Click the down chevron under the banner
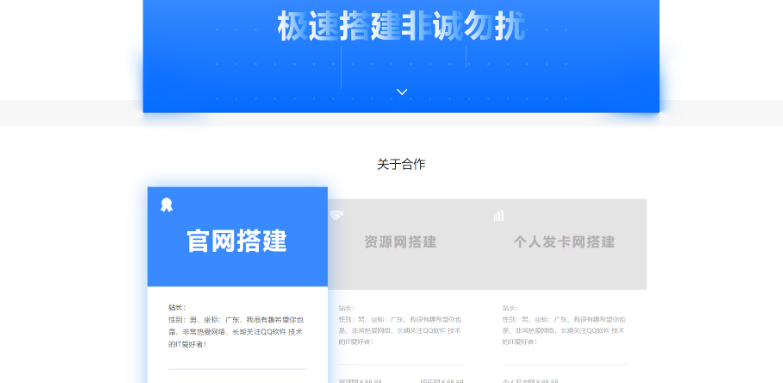Screen dimensions: 783x383 click(401, 92)
